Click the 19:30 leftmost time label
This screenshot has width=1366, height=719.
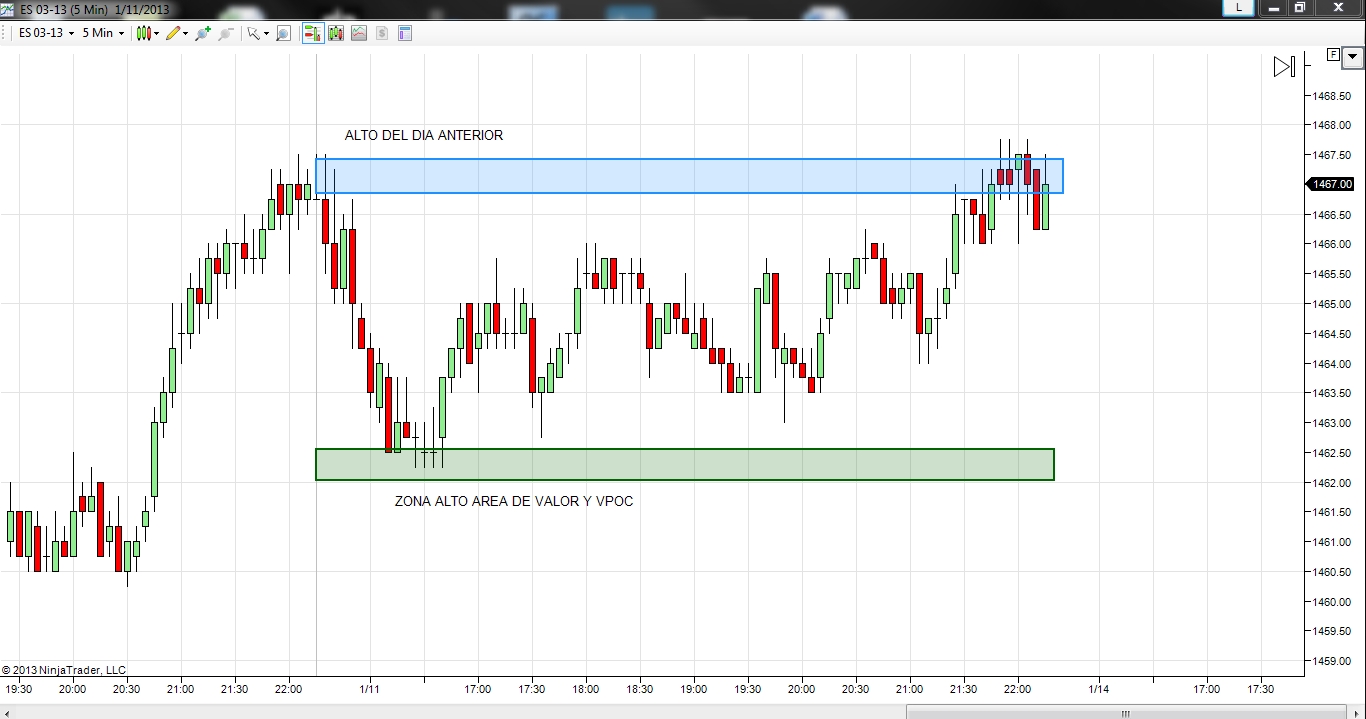[x=19, y=689]
